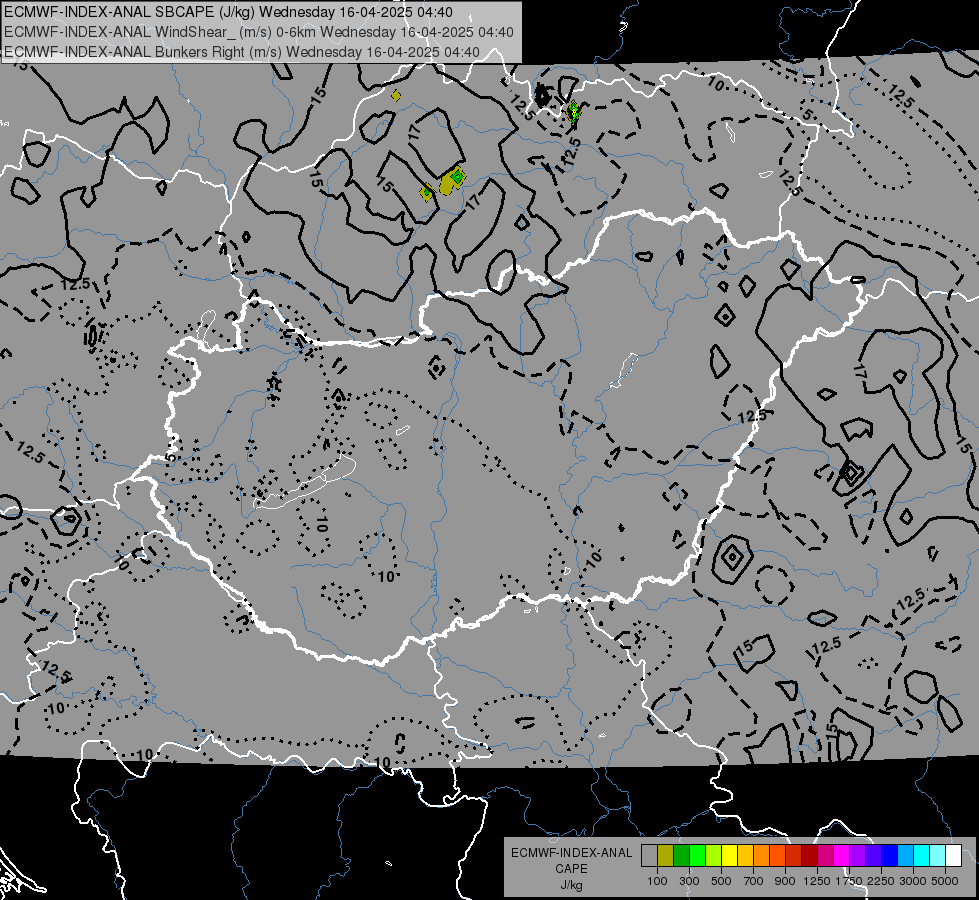Click the gold swatch right of yellow
979x900 pixels.
tap(745, 856)
